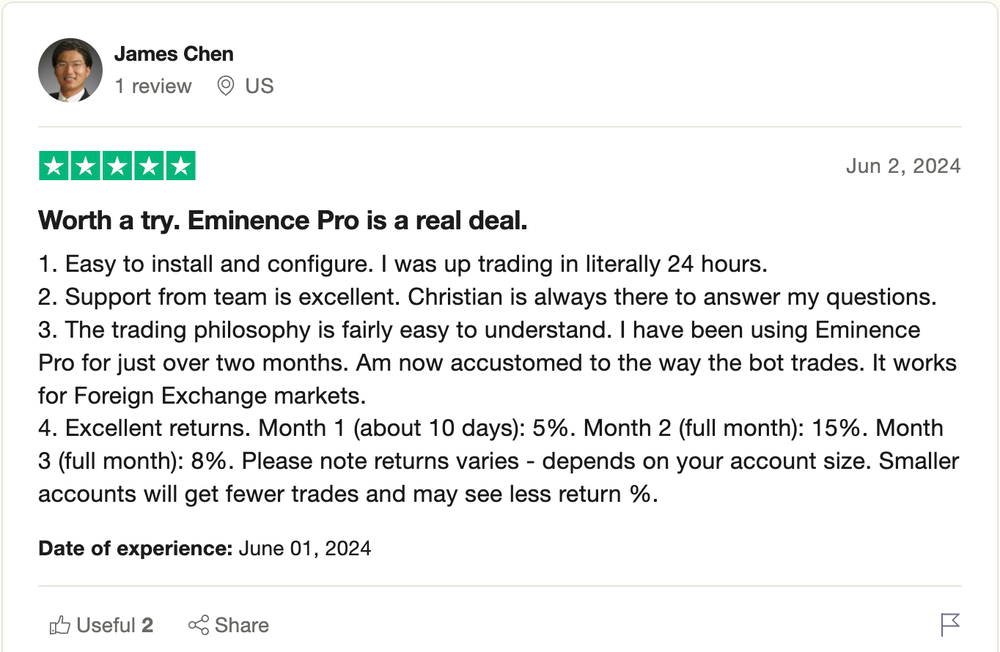Click the Useful count number 2
This screenshot has height=652, width=1000.
[147, 625]
